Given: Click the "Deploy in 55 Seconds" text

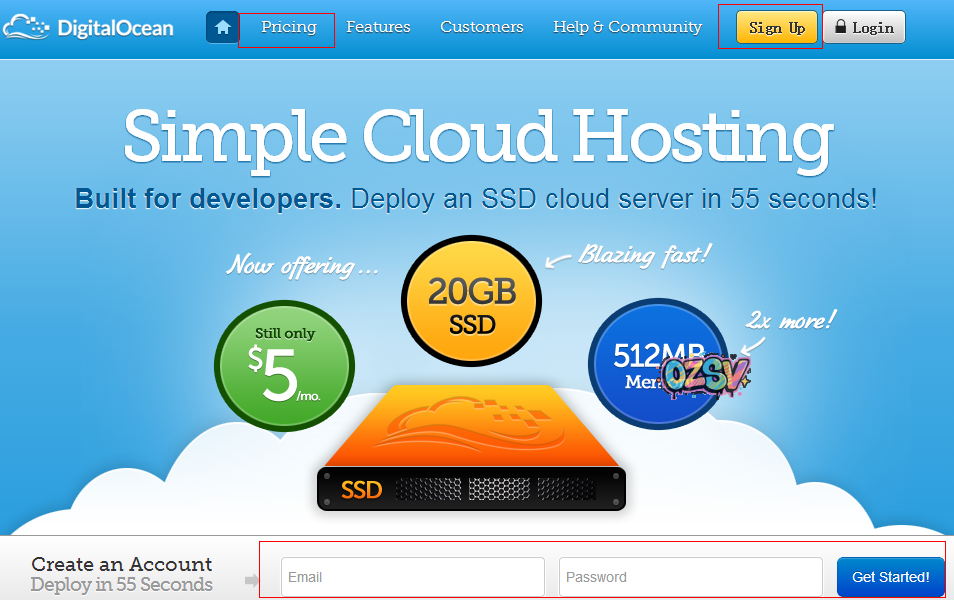Looking at the screenshot, I should [122, 585].
